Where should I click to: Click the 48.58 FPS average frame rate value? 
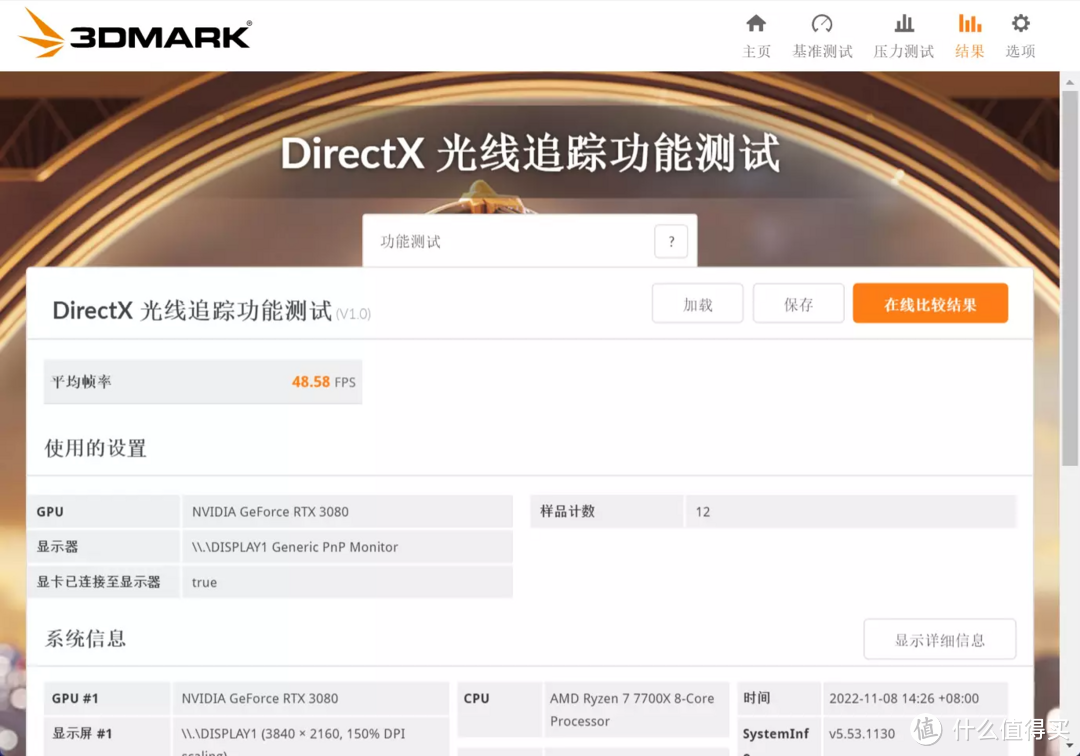[324, 382]
